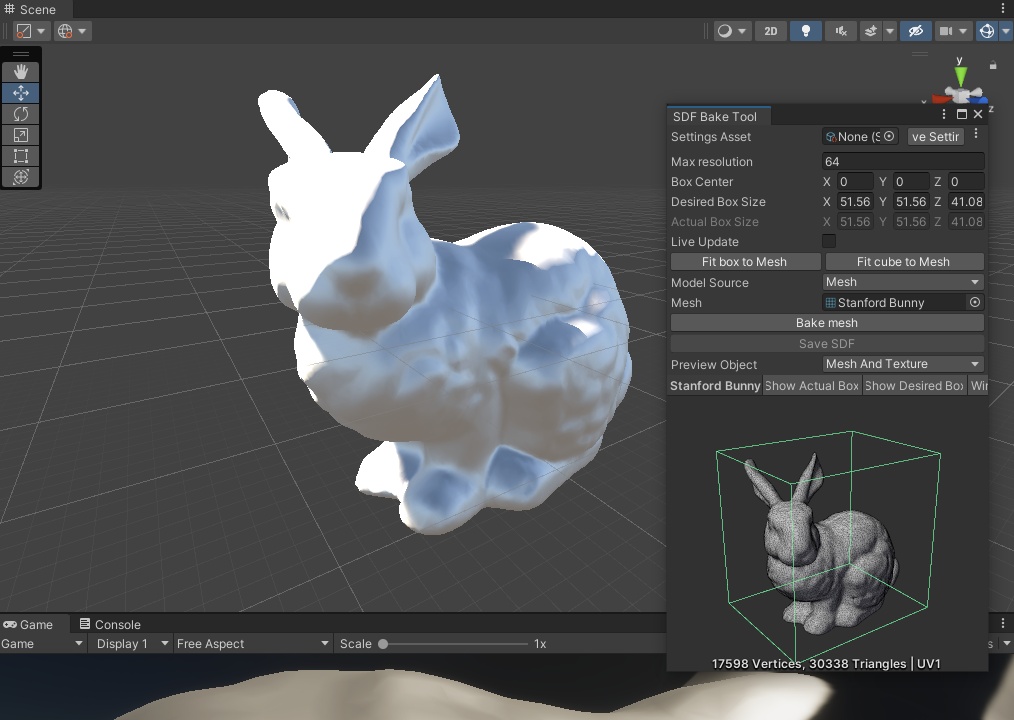Open the Free Aspect dropdown
This screenshot has height=720, width=1014.
(253, 644)
